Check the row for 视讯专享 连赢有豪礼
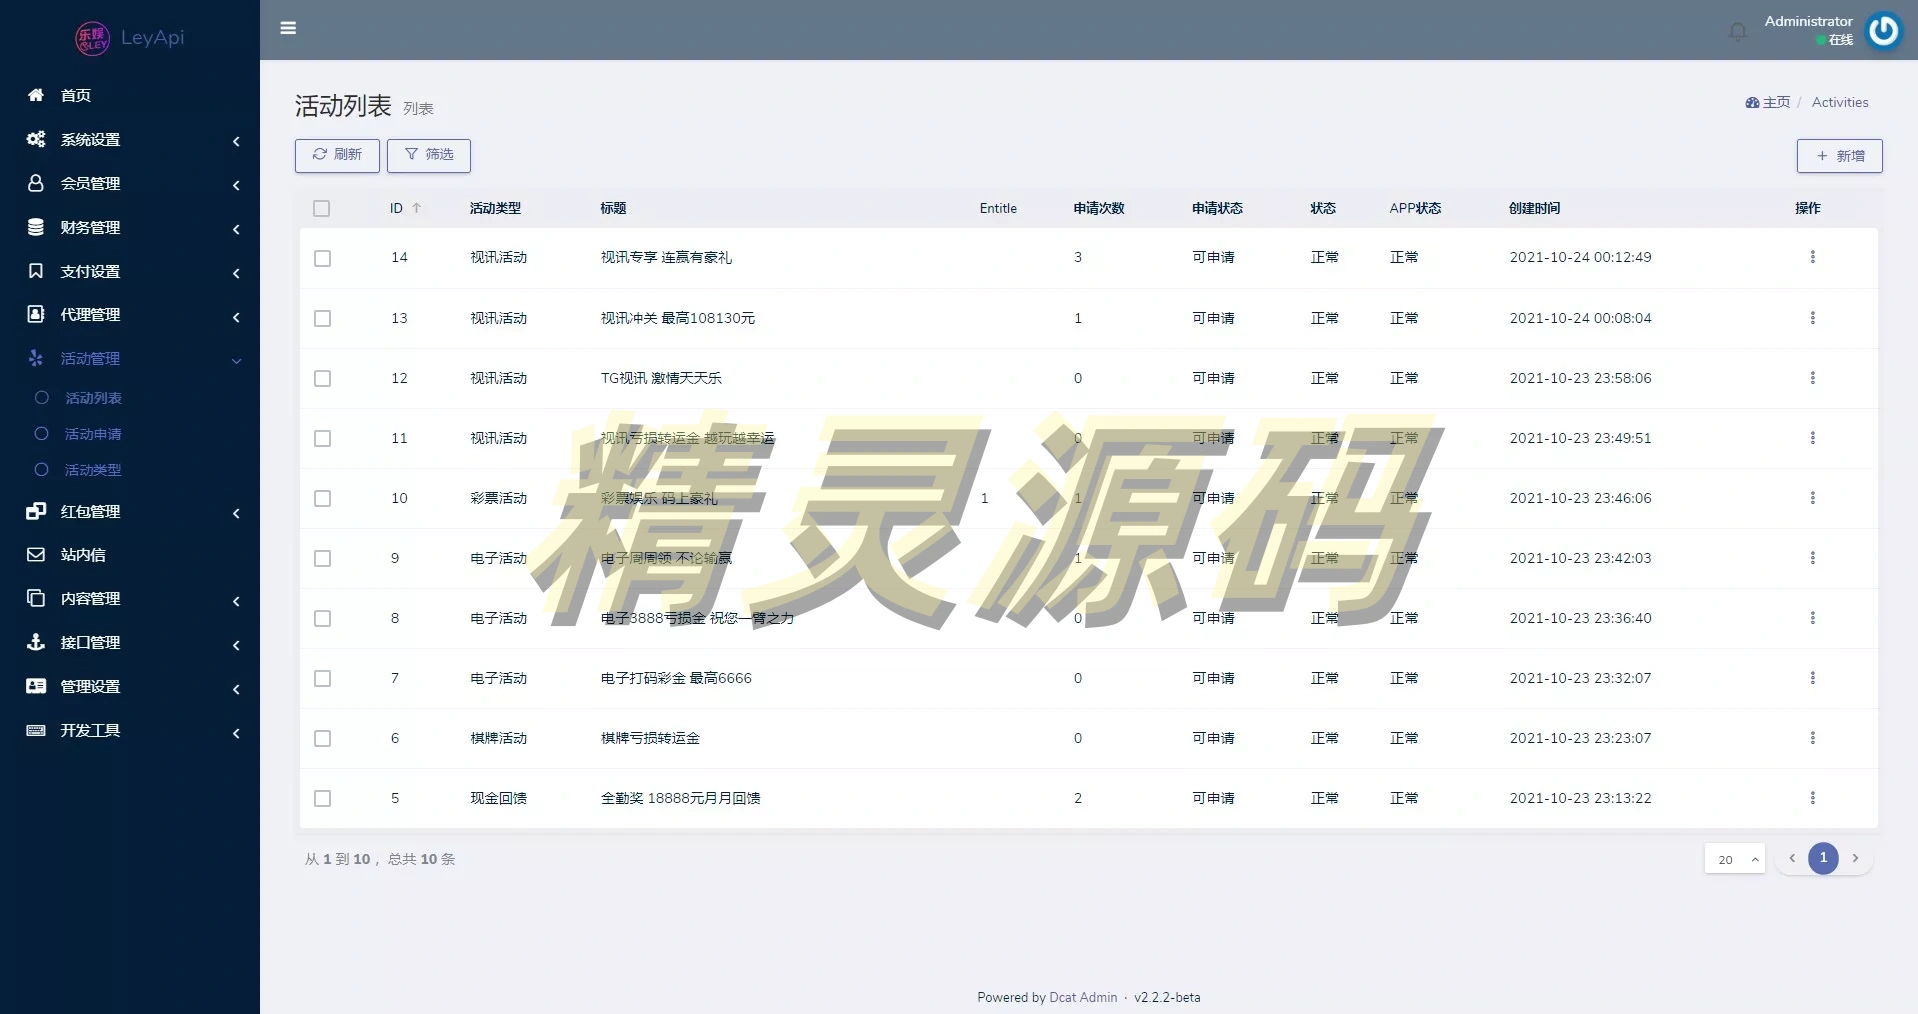 tap(322, 258)
